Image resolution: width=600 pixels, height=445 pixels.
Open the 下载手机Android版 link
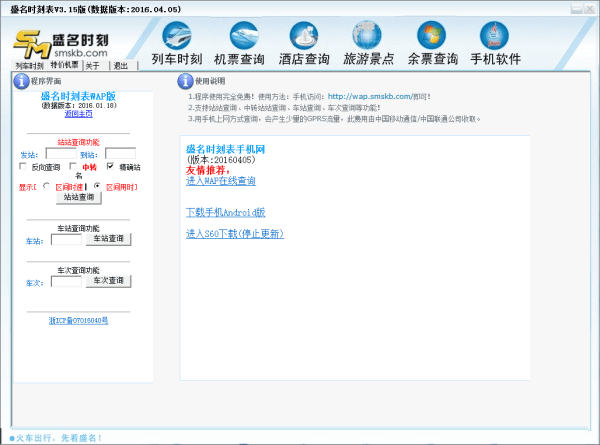click(x=225, y=212)
